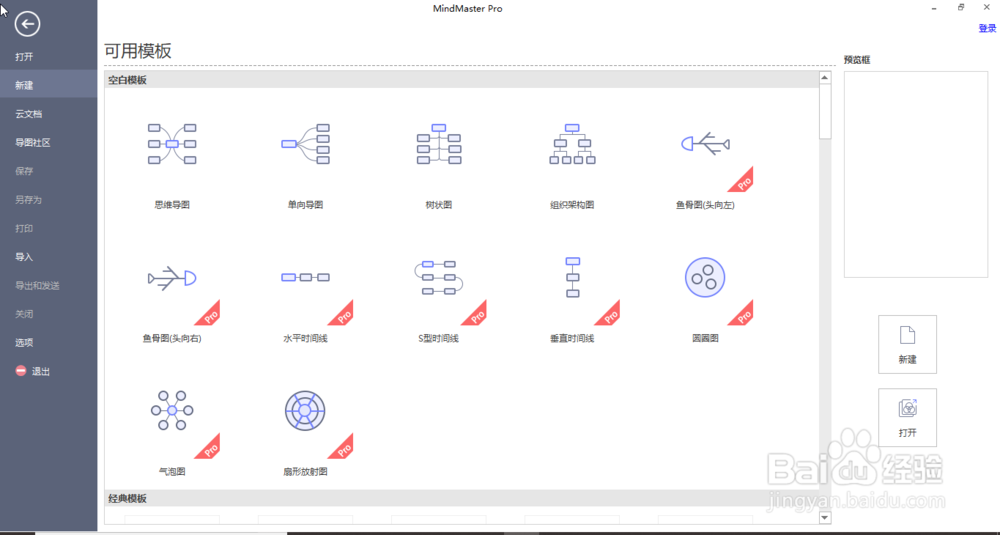Click 保存 in the sidebar
The image size is (1000, 535).
(48, 171)
